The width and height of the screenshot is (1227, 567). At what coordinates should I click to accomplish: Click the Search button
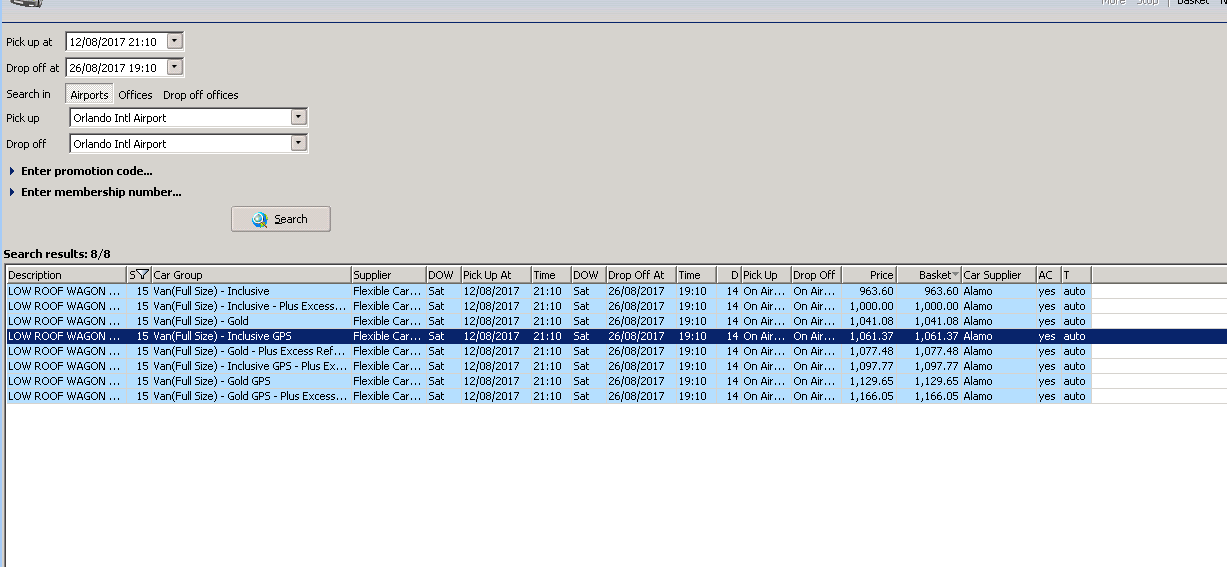(x=281, y=219)
